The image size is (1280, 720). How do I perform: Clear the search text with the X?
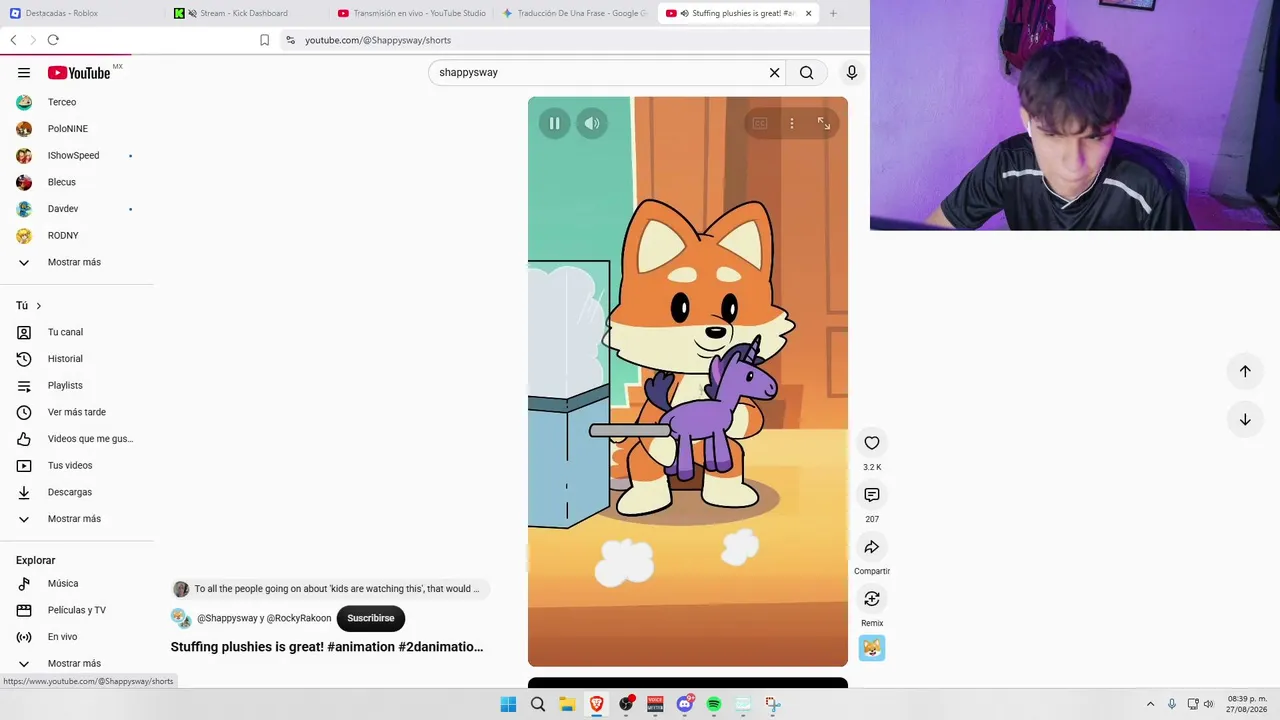(774, 72)
